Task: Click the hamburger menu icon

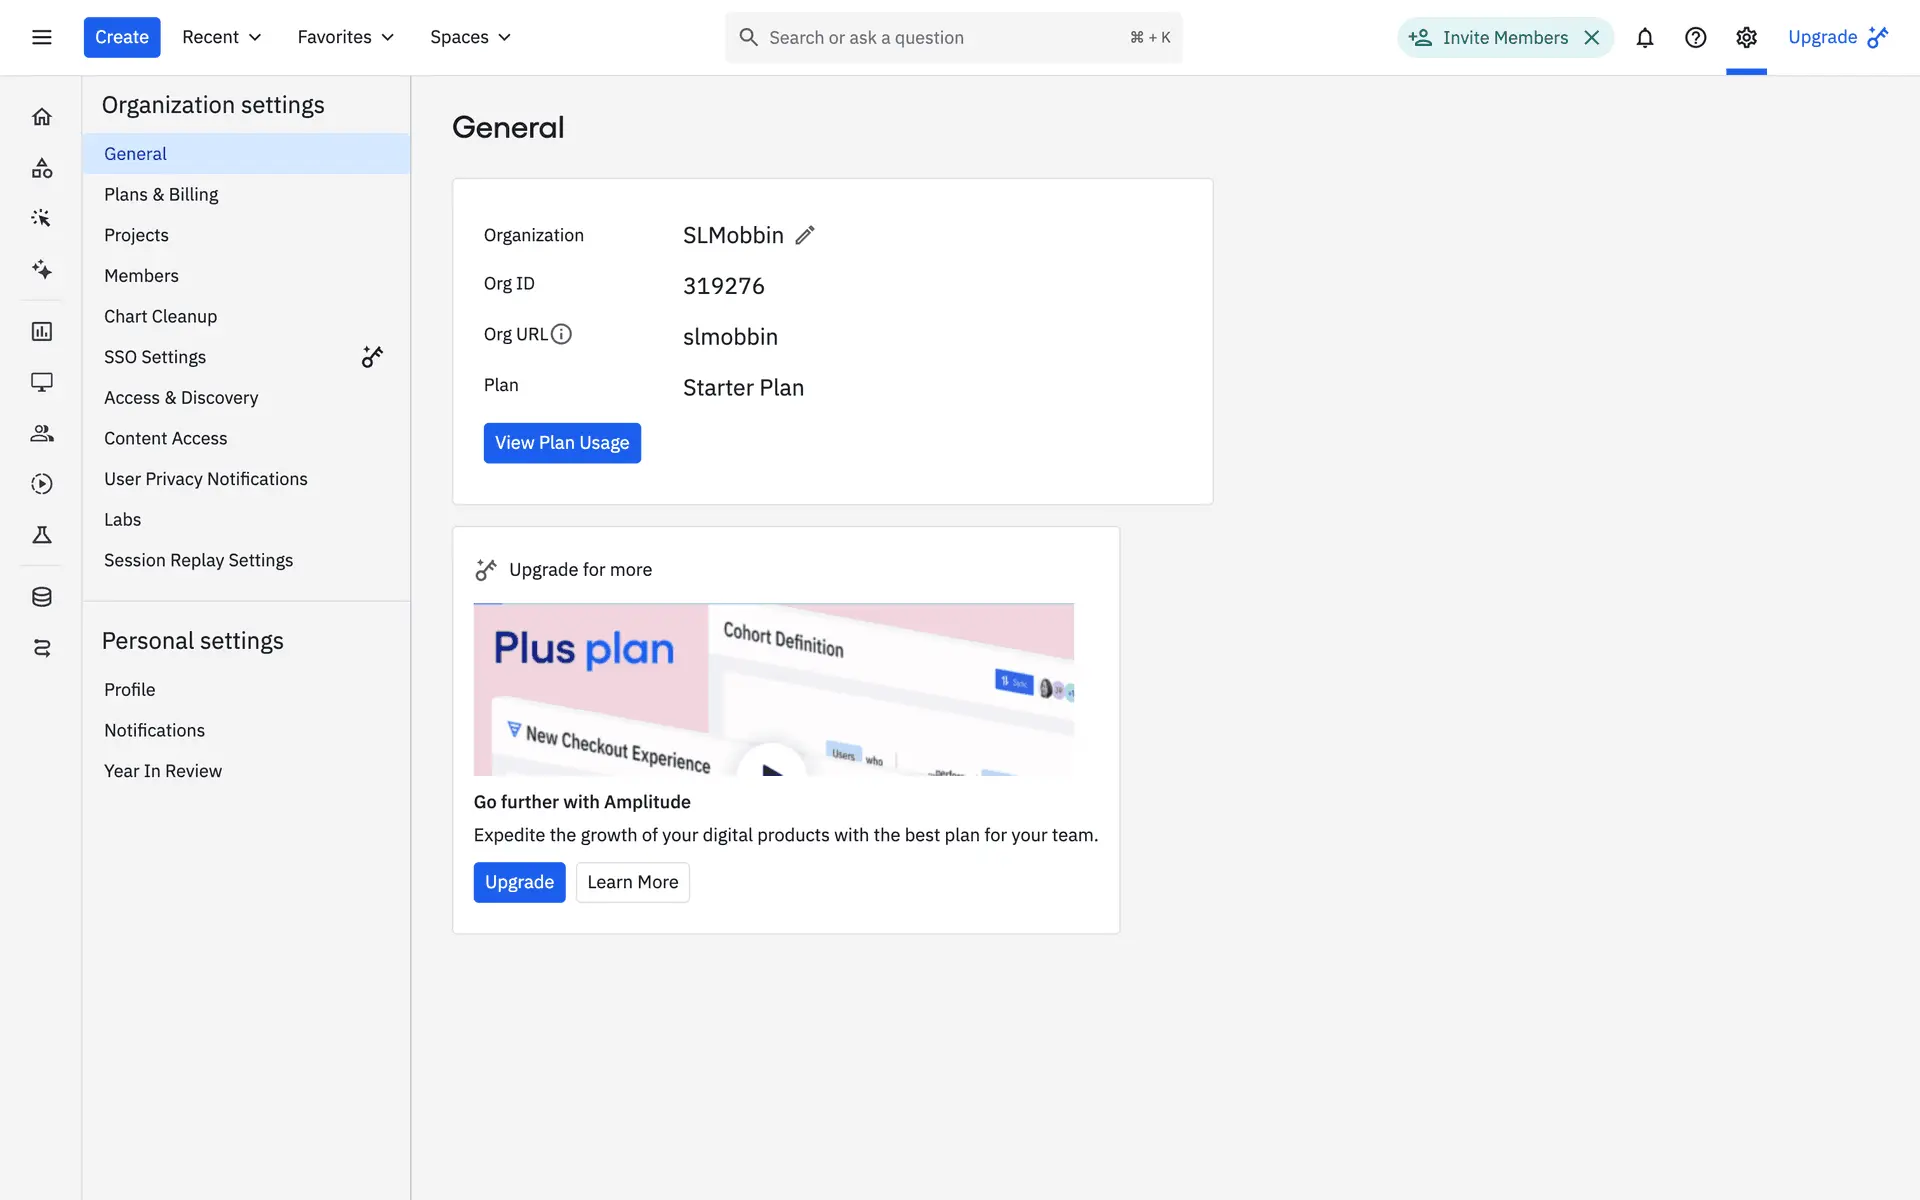Action: click(41, 37)
